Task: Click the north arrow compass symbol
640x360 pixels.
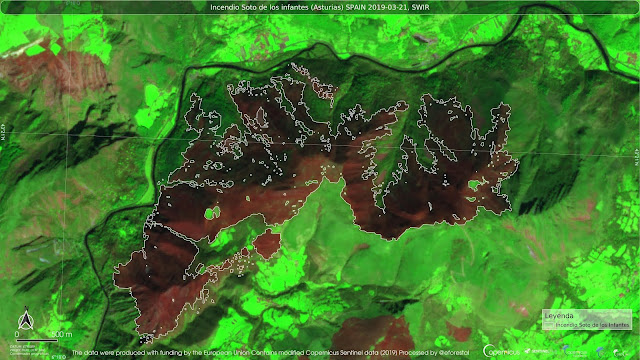Action: coord(25,319)
